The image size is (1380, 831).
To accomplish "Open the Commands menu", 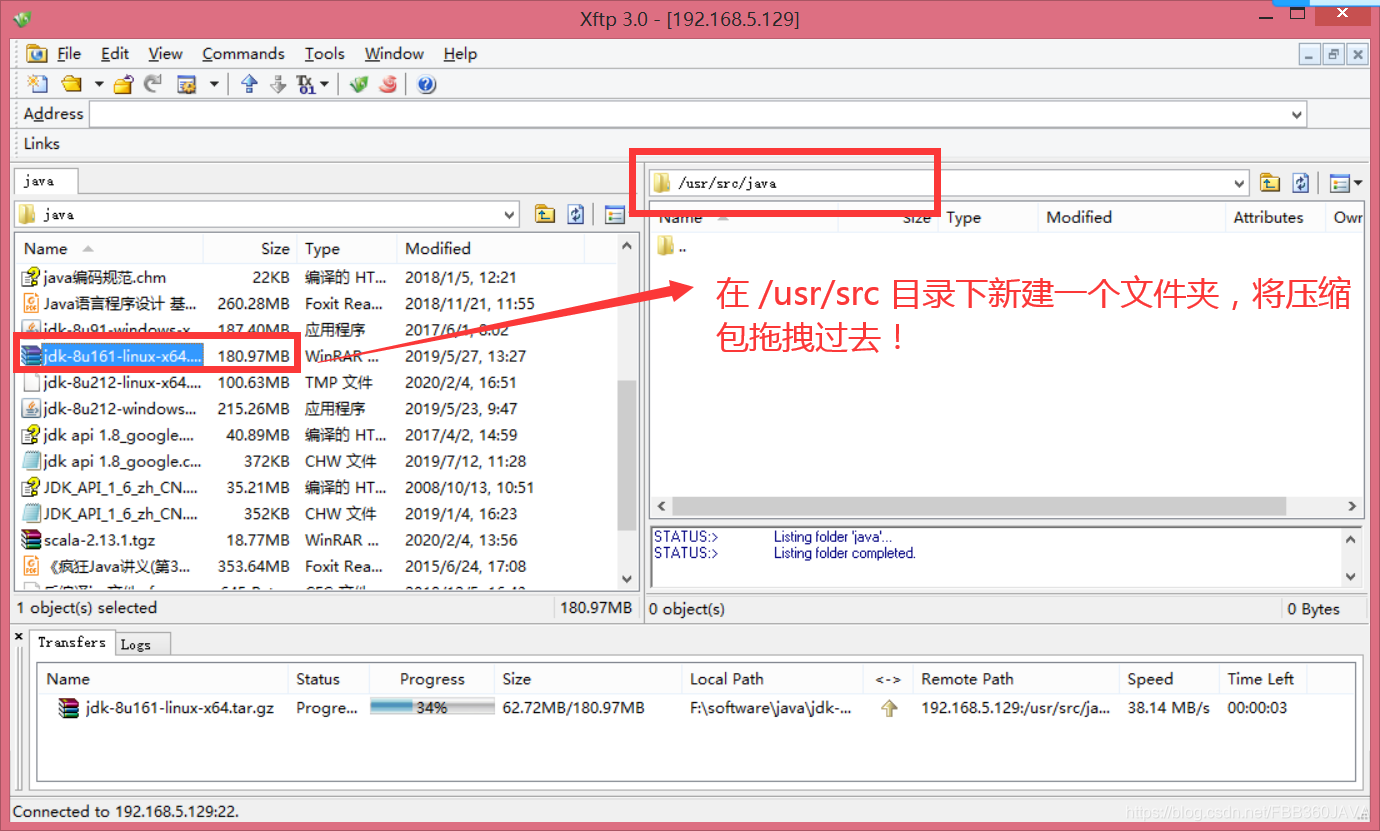I will pyautogui.click(x=243, y=53).
